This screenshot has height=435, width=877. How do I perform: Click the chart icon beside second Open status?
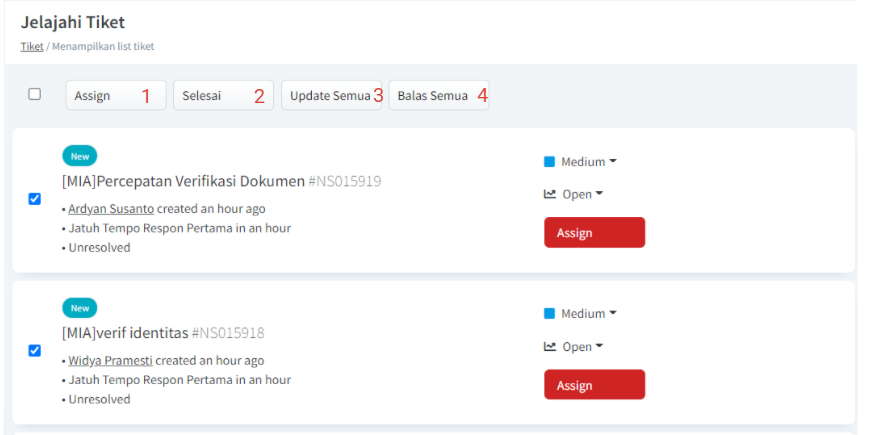click(x=550, y=346)
